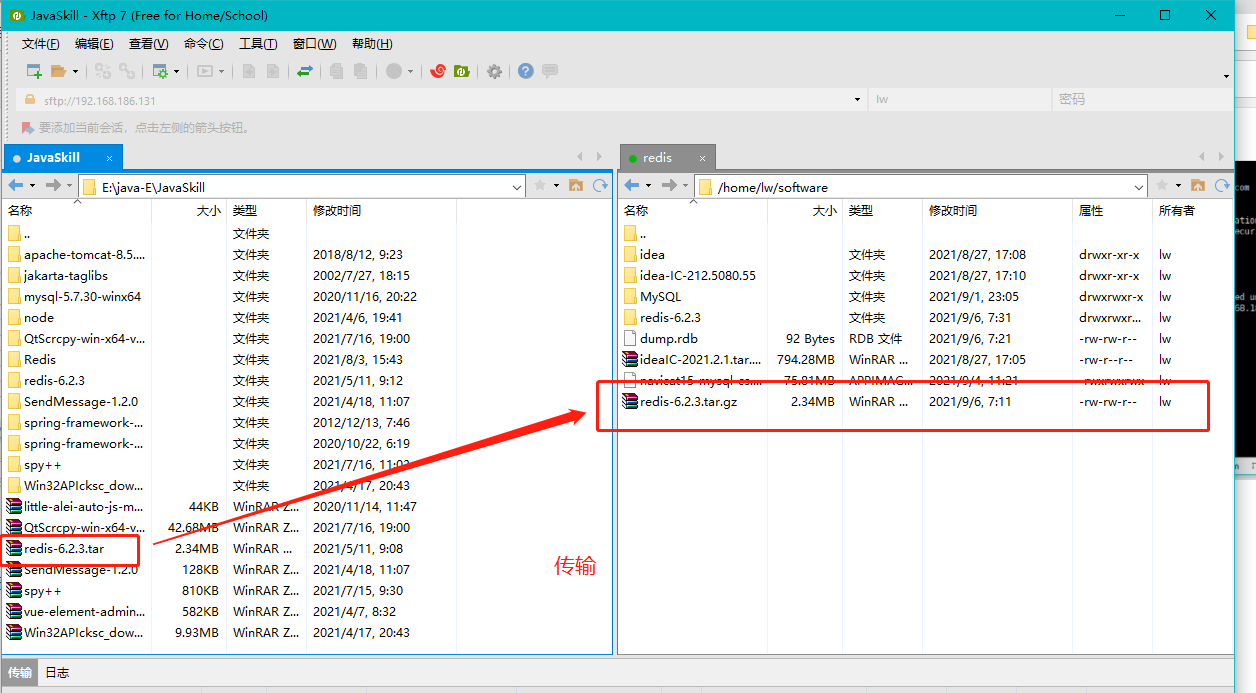The height and width of the screenshot is (693, 1256).
Task: Click the lock icon in address bar
Action: pyautogui.click(x=29, y=100)
